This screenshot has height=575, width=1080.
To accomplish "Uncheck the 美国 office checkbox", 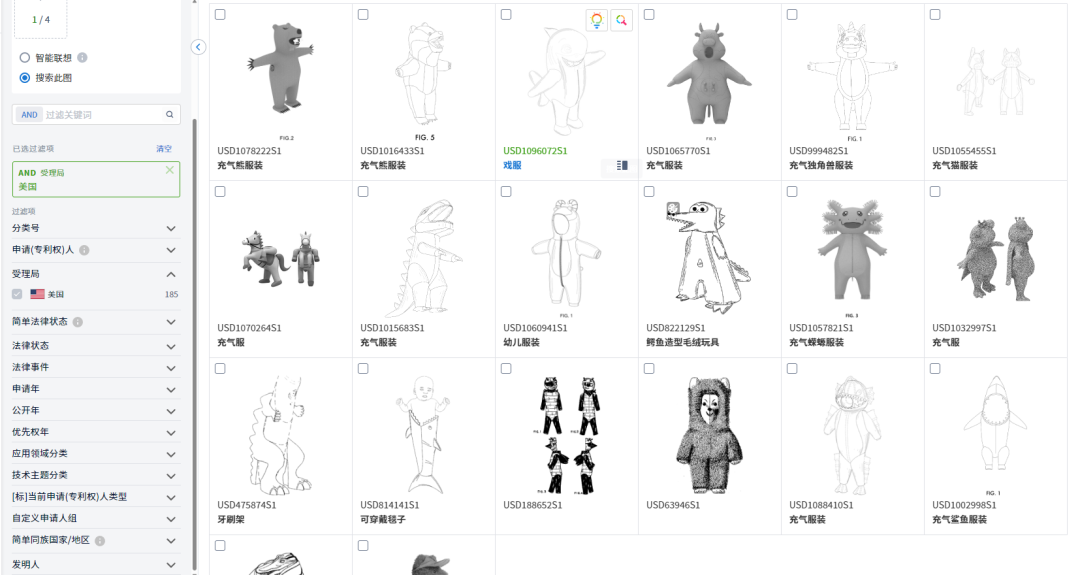I will (x=17, y=295).
